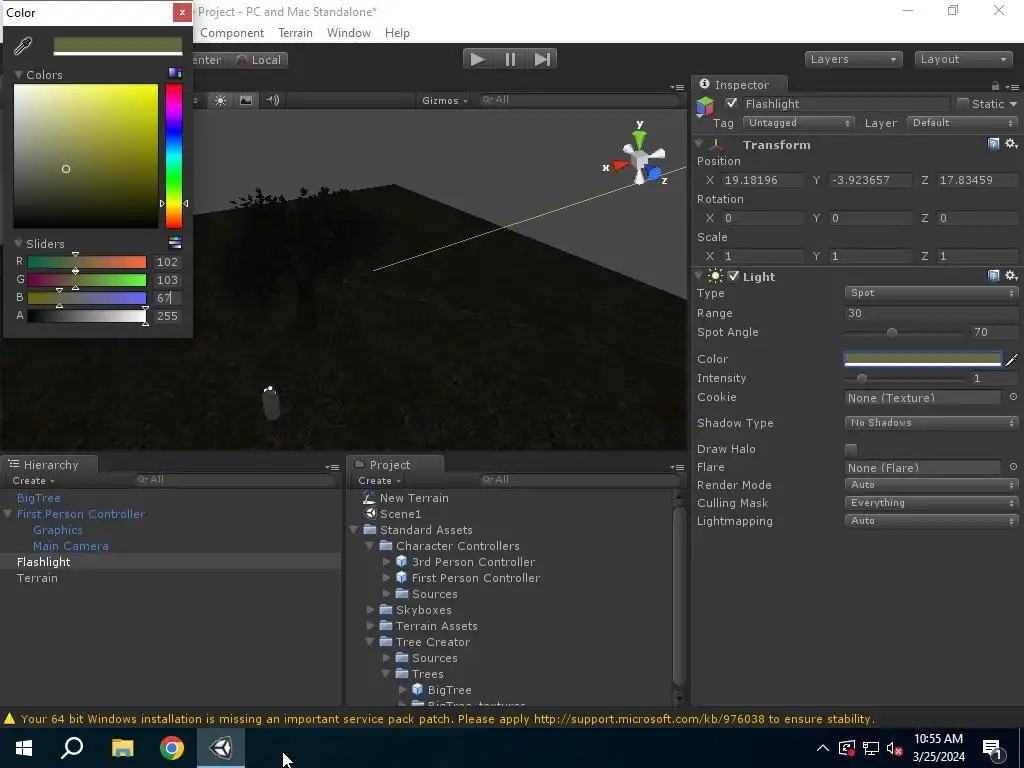
Task: Open Culling Mask dropdown showing Everything
Action: pos(931,503)
